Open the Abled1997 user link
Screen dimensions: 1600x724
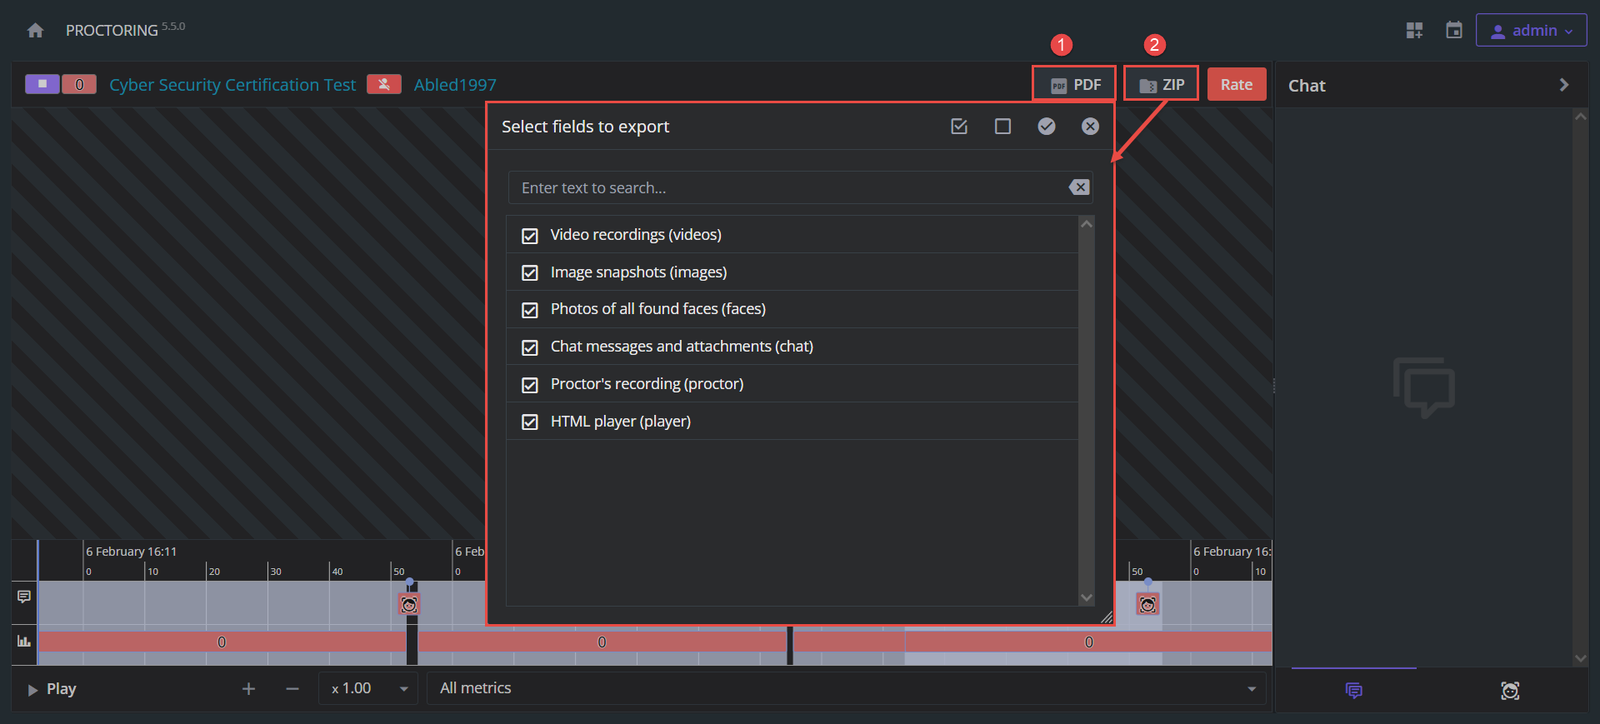(455, 85)
